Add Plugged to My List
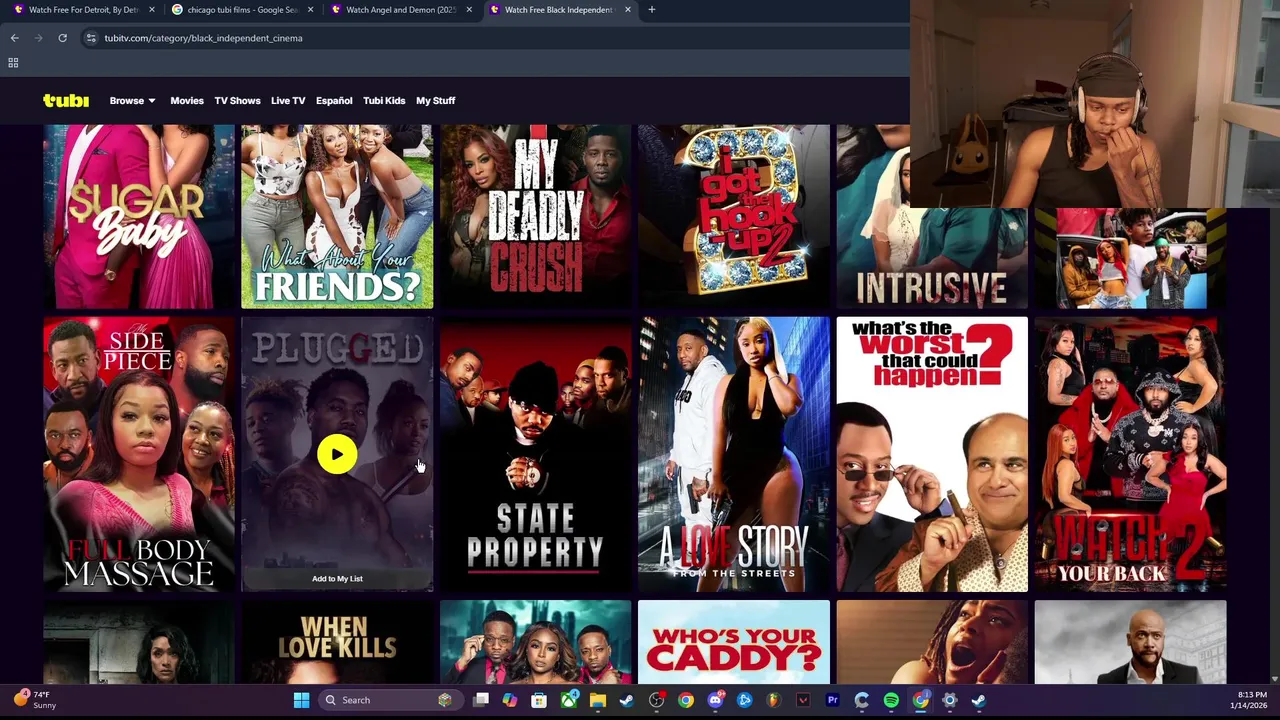Image resolution: width=1280 pixels, height=720 pixels. tap(337, 578)
